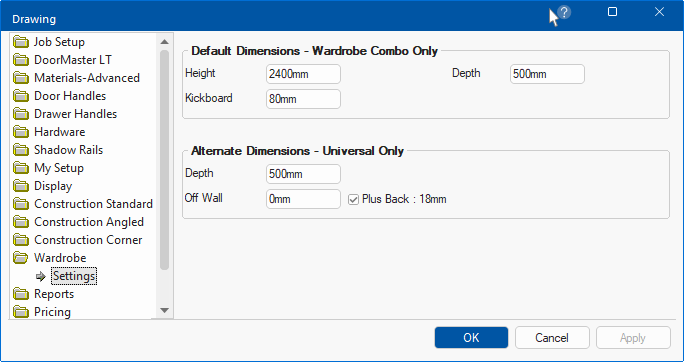Screen dimensions: 684x362
Task: Click the Kickboard 80mm input field
Action: tap(303, 99)
